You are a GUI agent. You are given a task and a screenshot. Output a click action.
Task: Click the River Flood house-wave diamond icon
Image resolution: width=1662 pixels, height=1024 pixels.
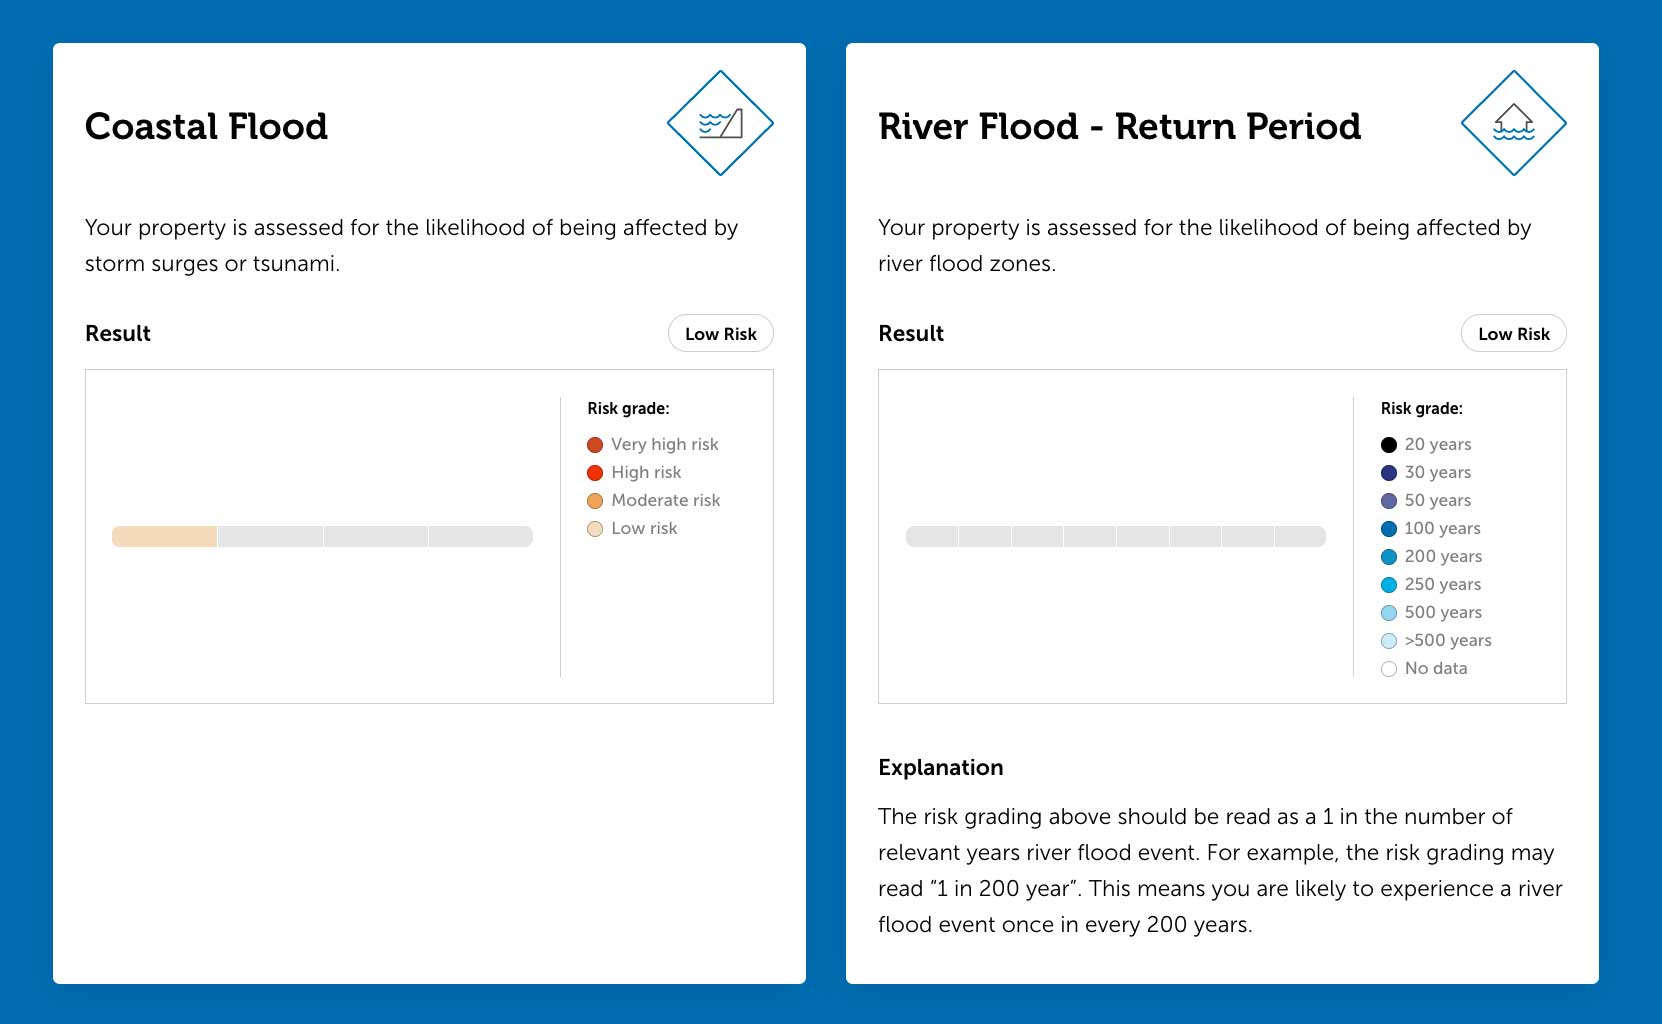click(x=1514, y=122)
